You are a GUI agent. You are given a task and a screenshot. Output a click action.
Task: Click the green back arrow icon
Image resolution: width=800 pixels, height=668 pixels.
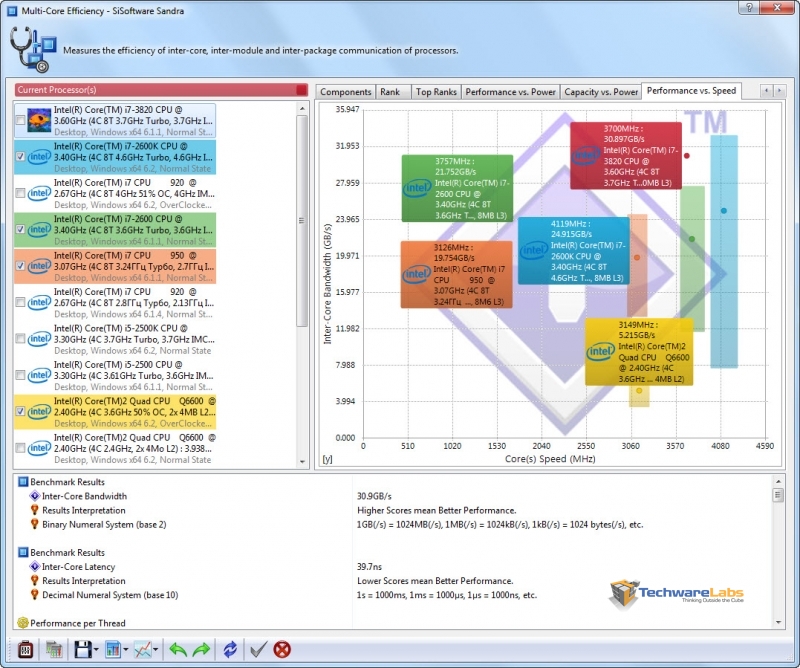(x=178, y=649)
